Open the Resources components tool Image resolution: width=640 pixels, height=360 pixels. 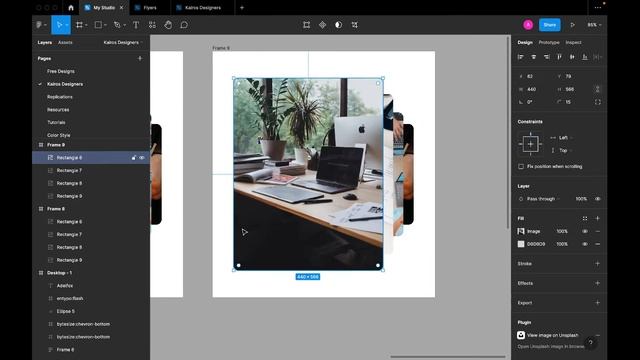tap(152, 25)
